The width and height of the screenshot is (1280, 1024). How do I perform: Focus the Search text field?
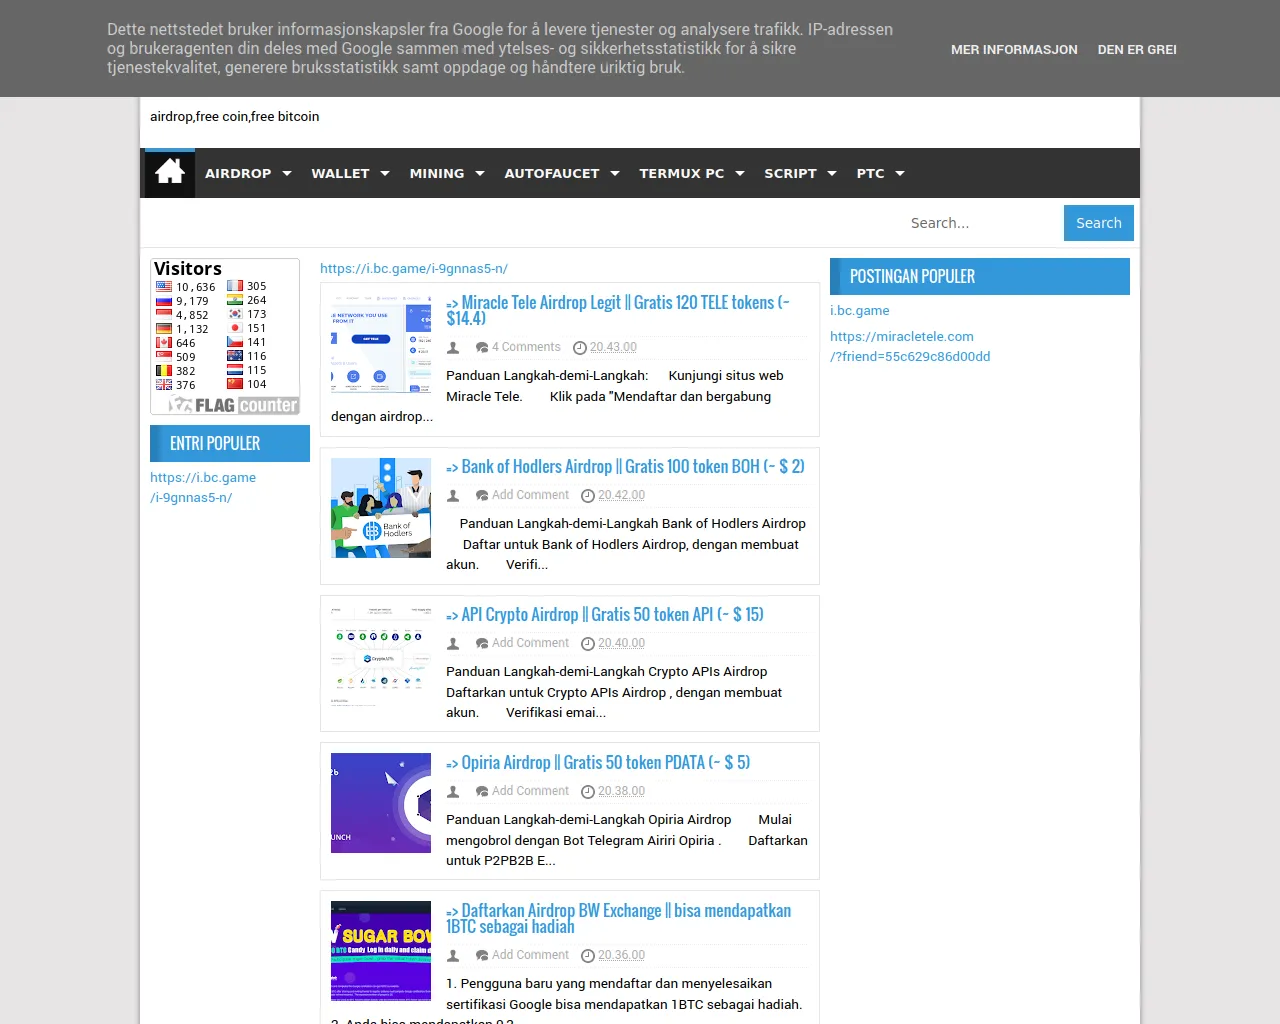click(x=982, y=223)
